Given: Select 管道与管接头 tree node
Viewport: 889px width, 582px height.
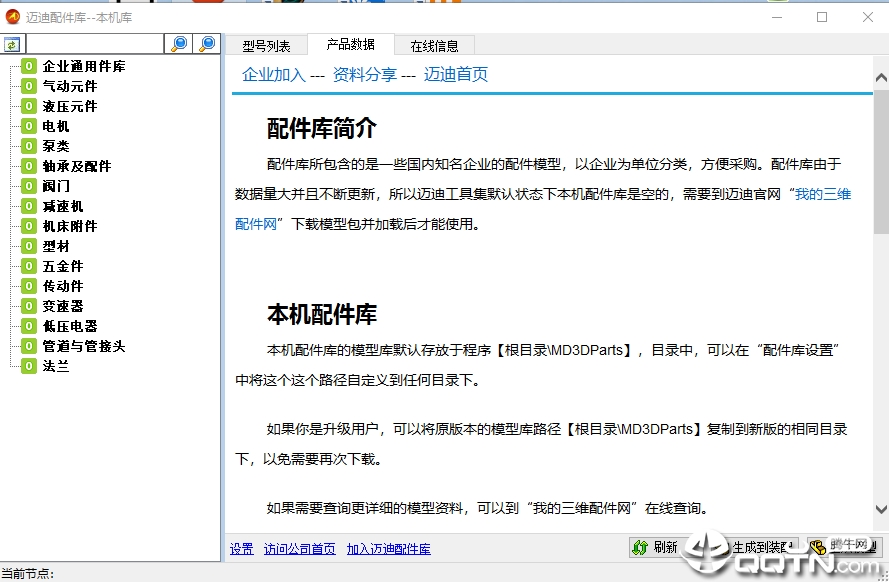Looking at the screenshot, I should pos(84,346).
